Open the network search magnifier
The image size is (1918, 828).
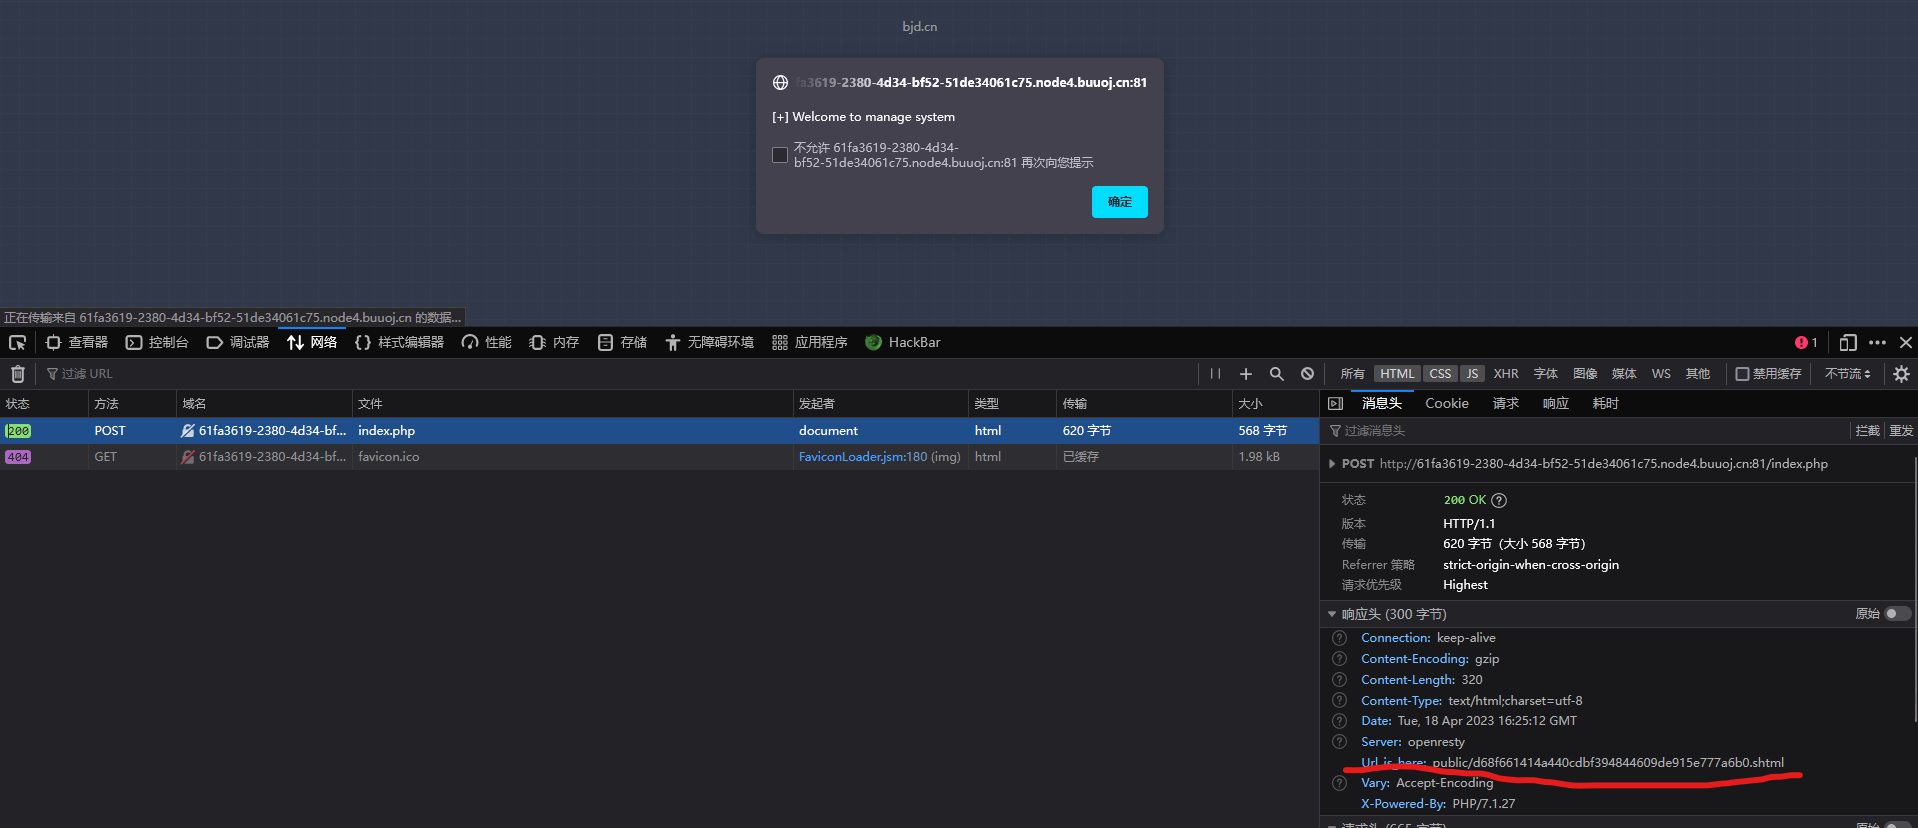tap(1277, 374)
